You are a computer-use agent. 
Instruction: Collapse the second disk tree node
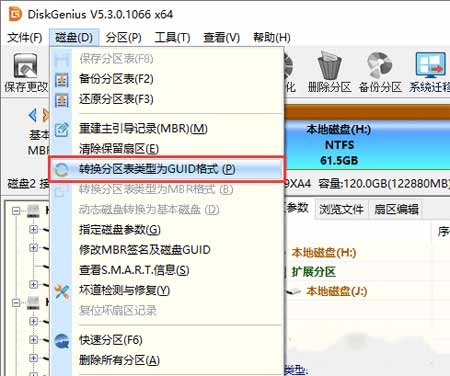16,303
